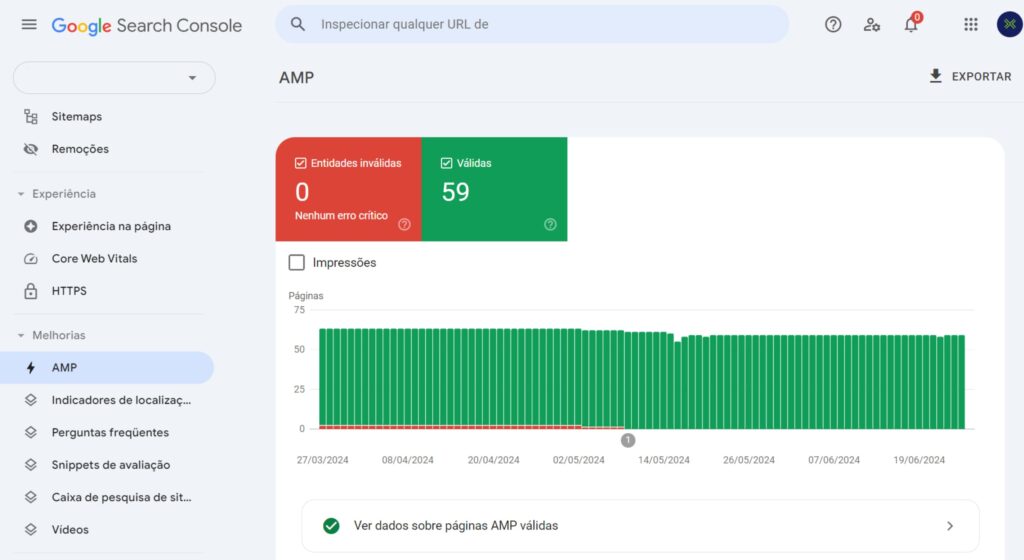Click the Indicadores de localização layers icon
The width and height of the screenshot is (1024, 560).
click(31, 400)
